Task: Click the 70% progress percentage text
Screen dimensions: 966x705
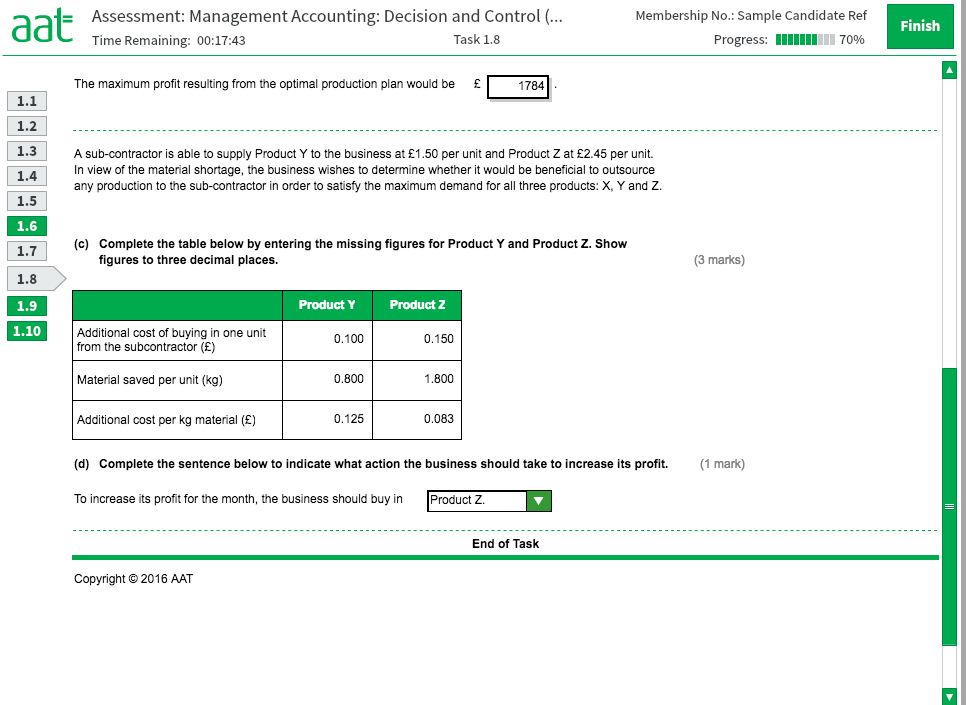Action: click(852, 39)
